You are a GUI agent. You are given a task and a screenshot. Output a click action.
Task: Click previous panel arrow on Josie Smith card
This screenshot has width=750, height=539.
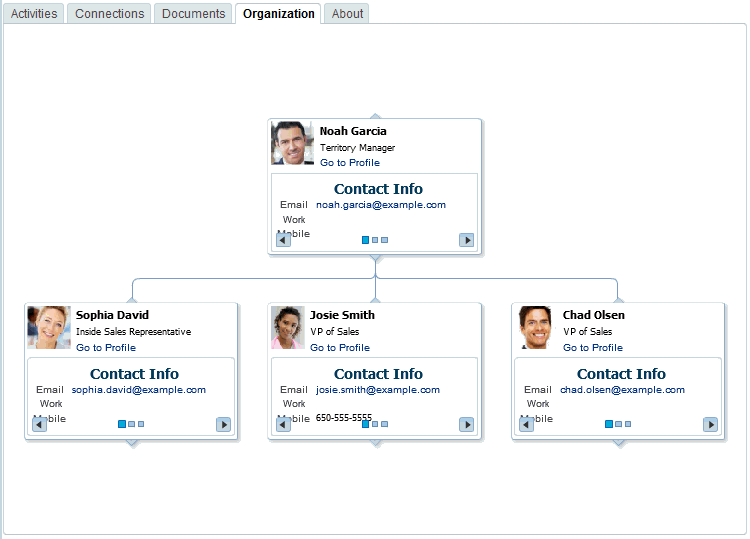[x=283, y=424]
